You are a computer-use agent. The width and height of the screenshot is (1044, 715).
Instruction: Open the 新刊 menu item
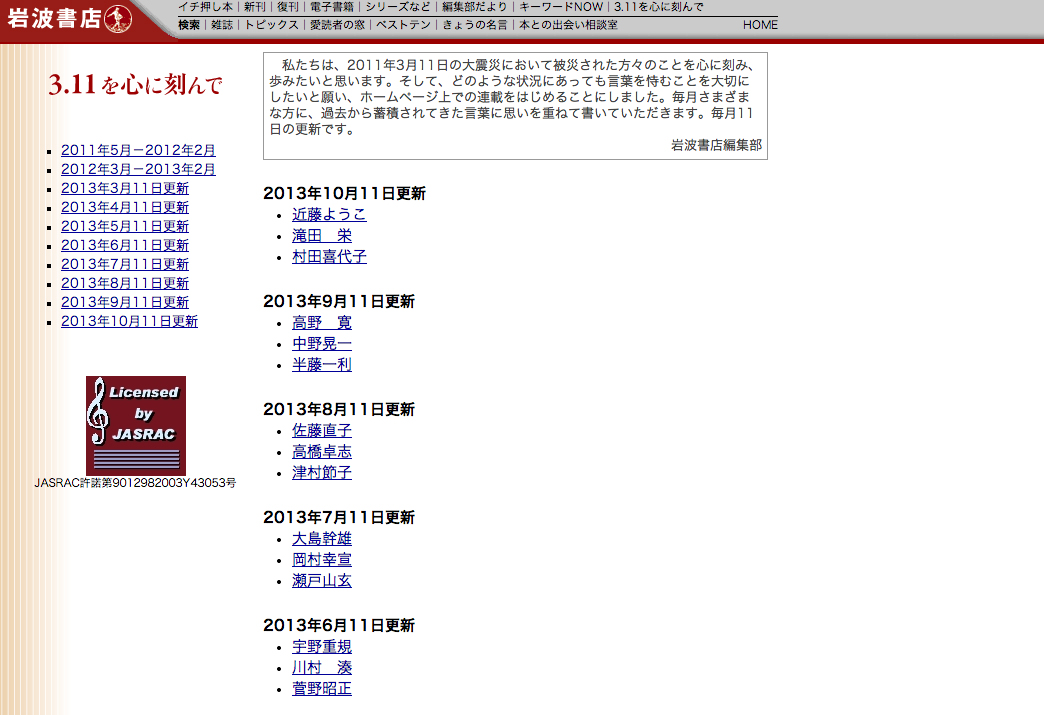(x=254, y=7)
